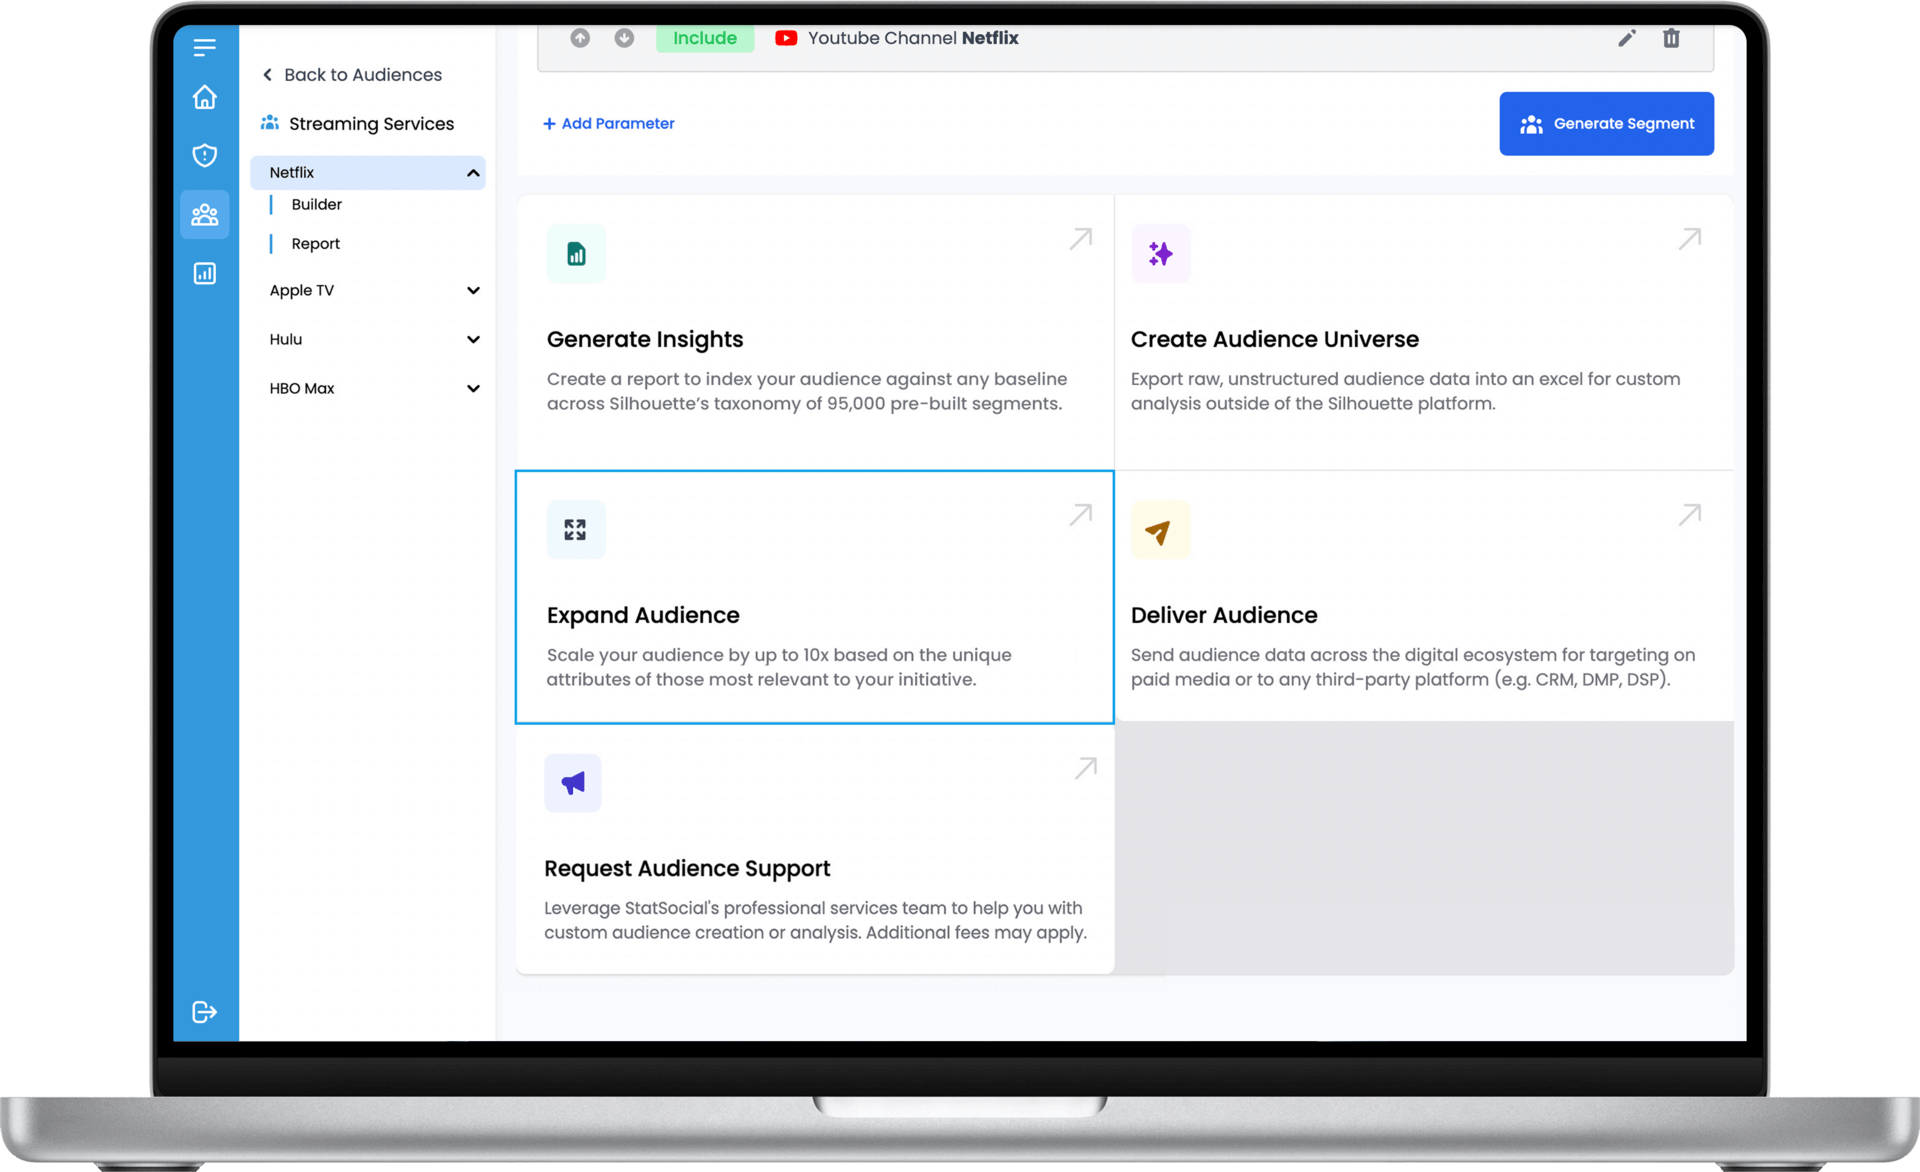Screen dimensions: 1920x1172
Task: Move parameter up with the up-arrow icon
Action: (580, 38)
